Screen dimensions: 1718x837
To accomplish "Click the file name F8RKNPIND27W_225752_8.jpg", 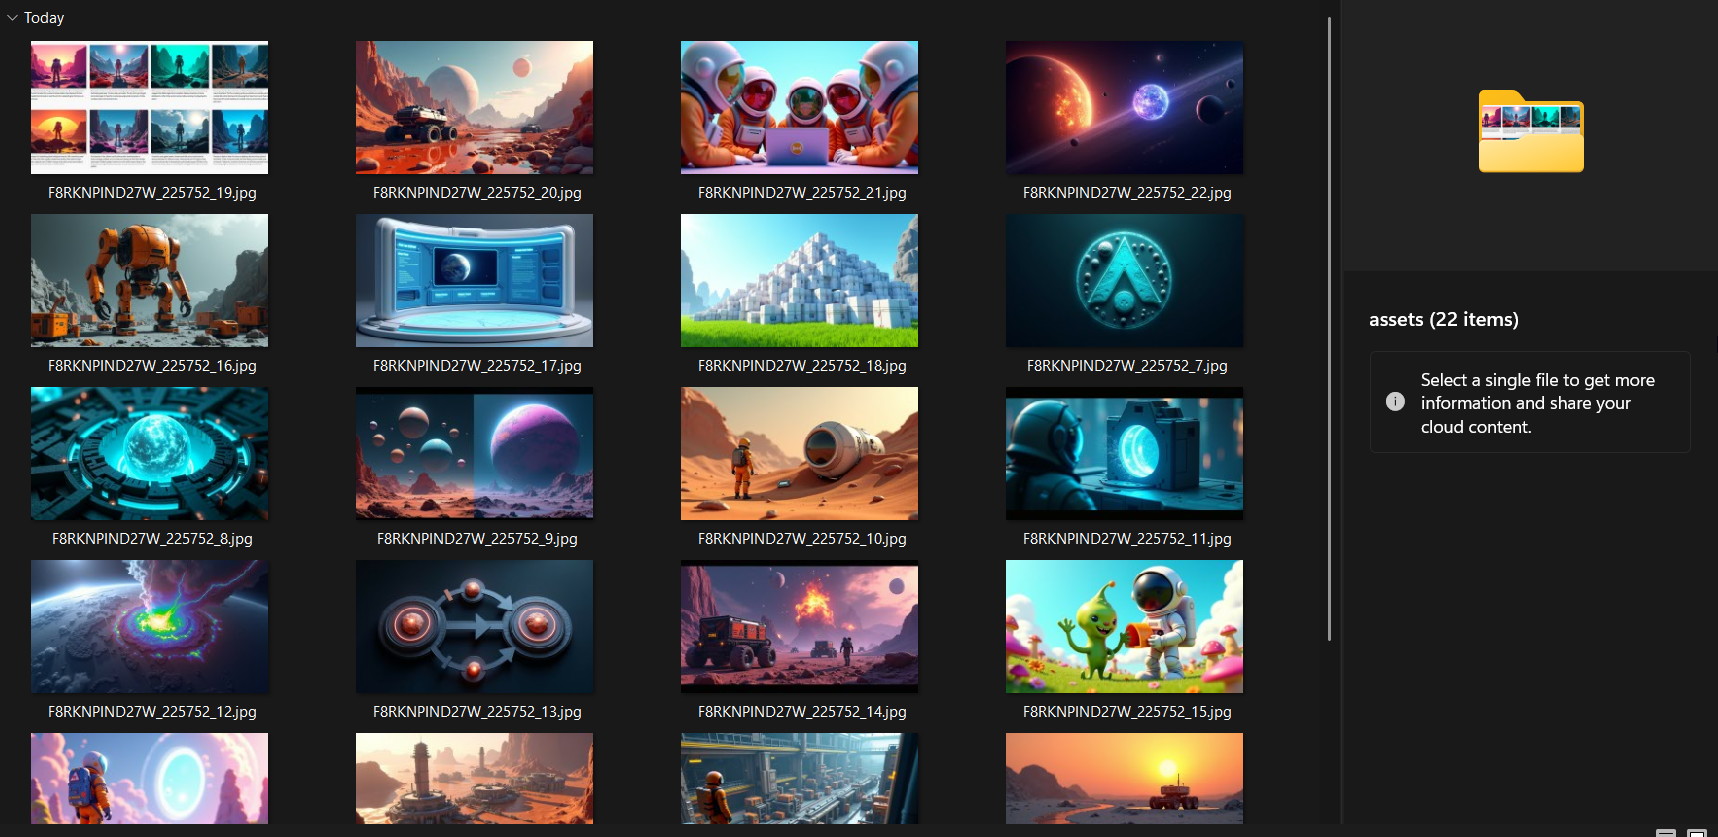I will point(152,539).
